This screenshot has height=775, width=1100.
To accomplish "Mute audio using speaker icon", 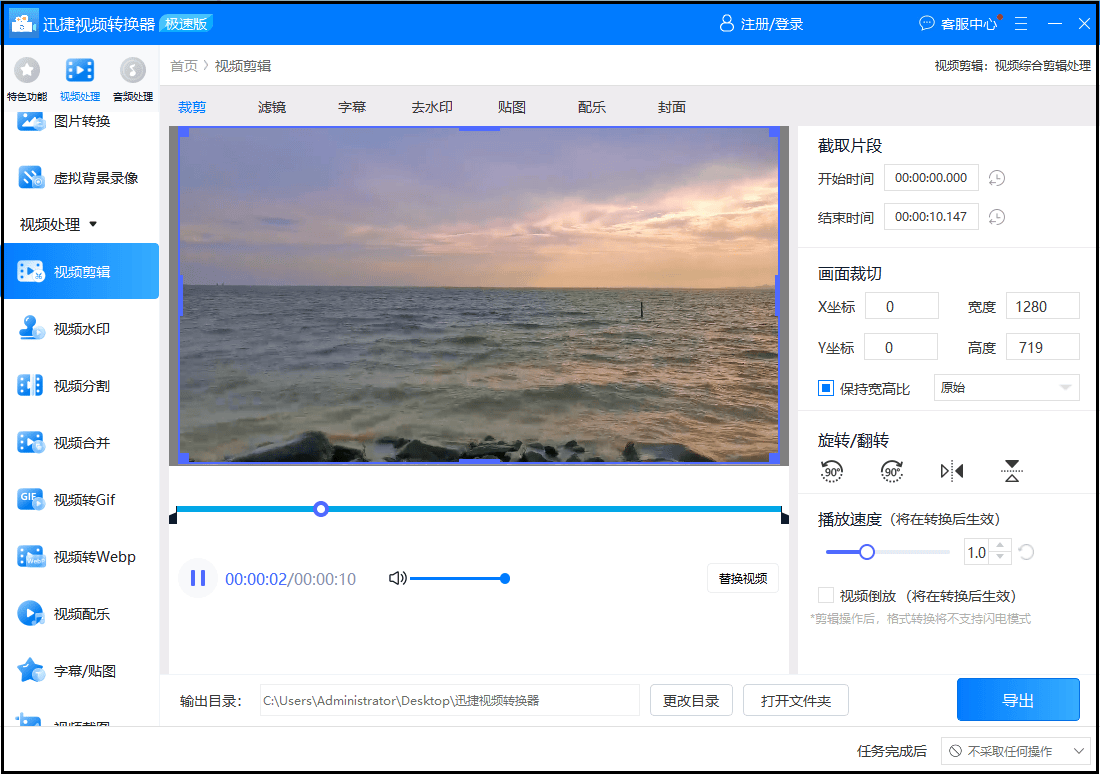I will [x=397, y=578].
